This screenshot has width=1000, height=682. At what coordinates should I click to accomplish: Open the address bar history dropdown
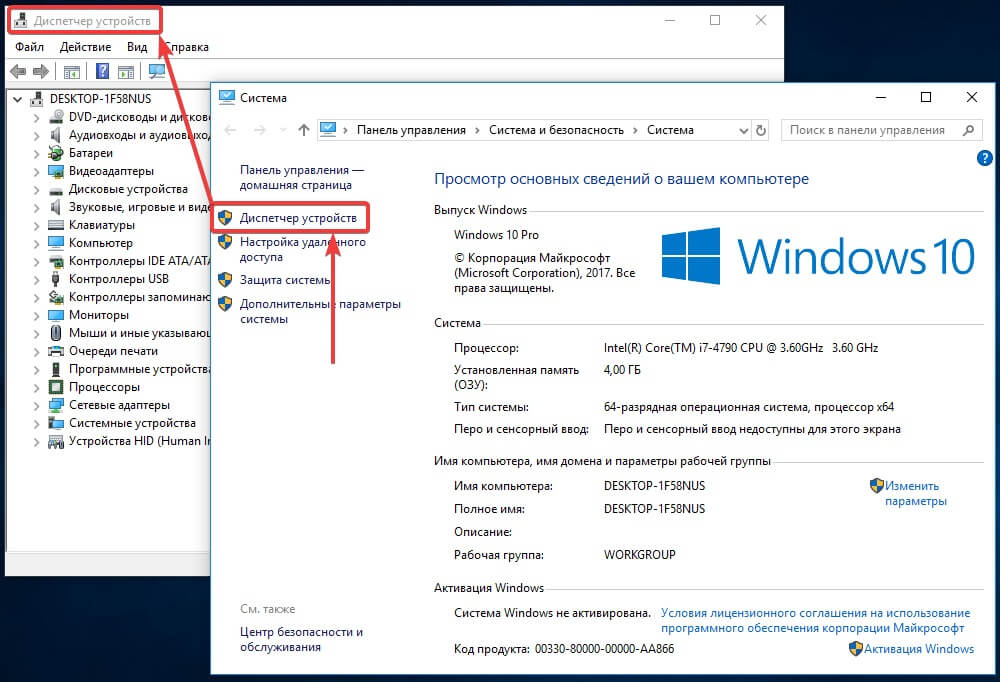[743, 131]
